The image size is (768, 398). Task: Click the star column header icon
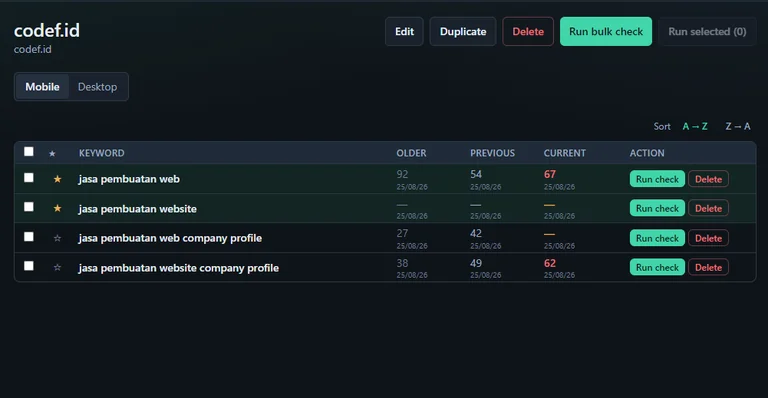tap(52, 154)
